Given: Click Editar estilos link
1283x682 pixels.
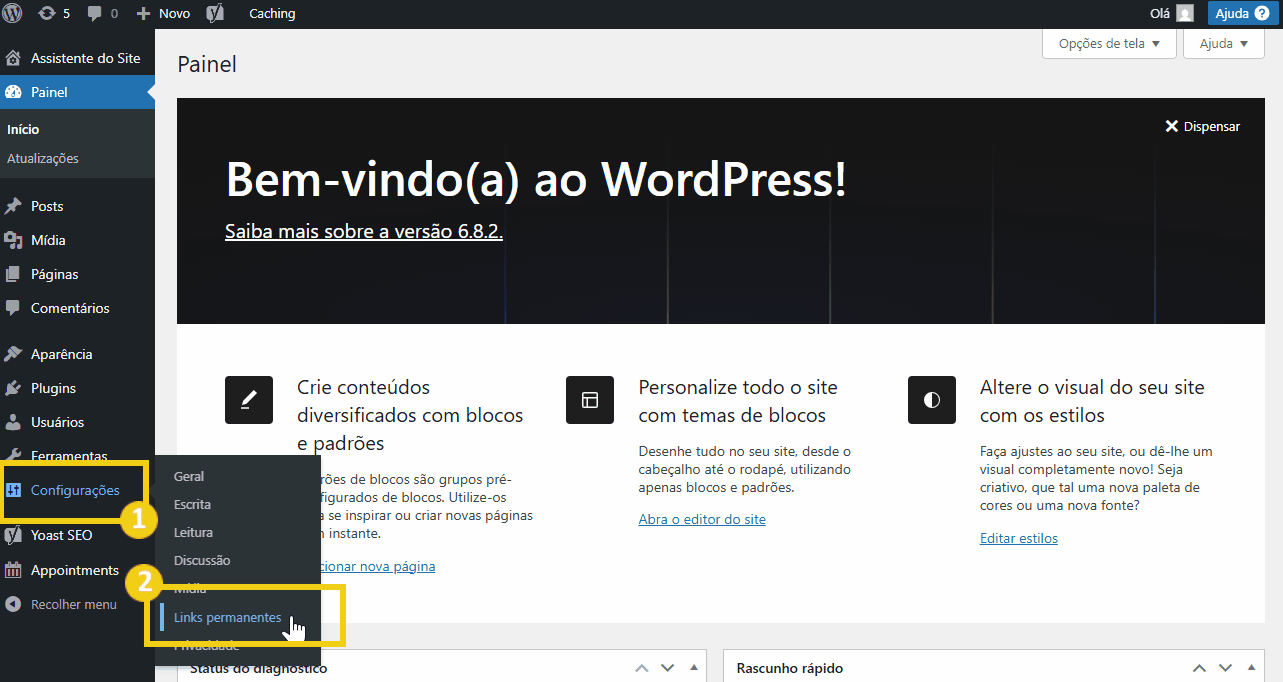Looking at the screenshot, I should [1019, 538].
